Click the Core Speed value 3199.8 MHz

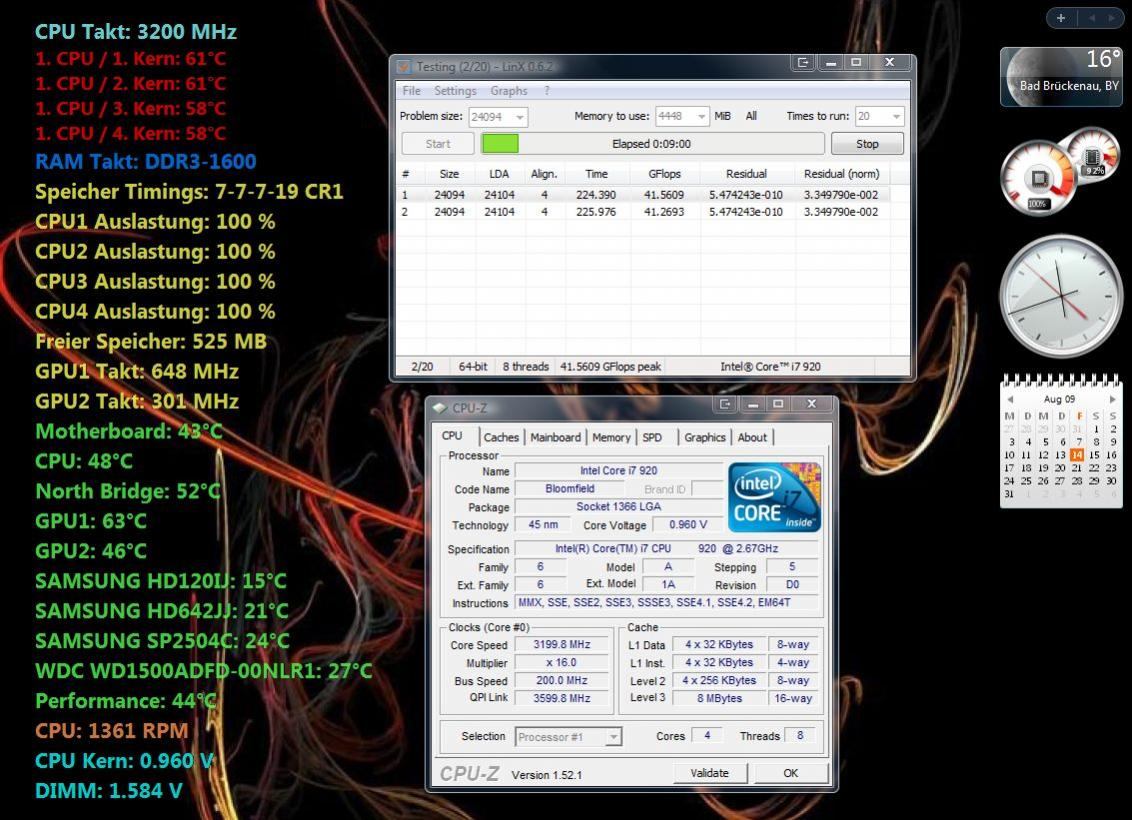coord(562,645)
